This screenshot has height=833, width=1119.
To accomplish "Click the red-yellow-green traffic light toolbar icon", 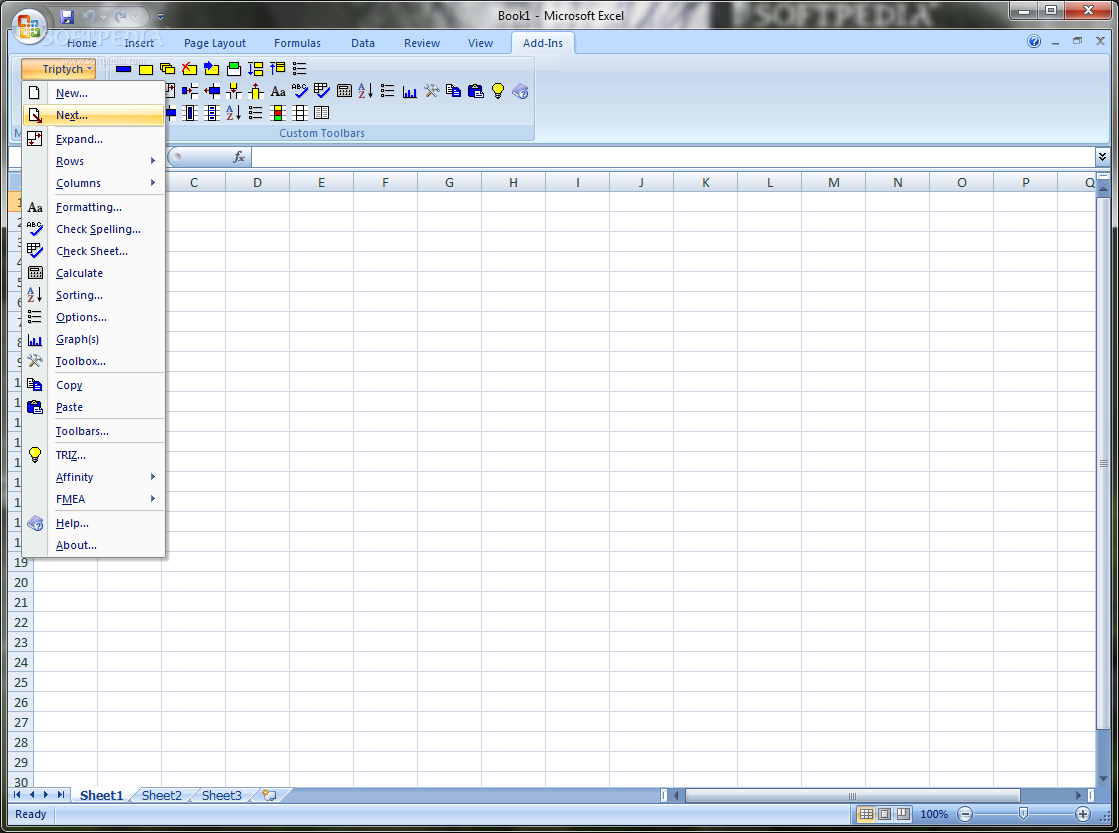I will pyautogui.click(x=278, y=113).
